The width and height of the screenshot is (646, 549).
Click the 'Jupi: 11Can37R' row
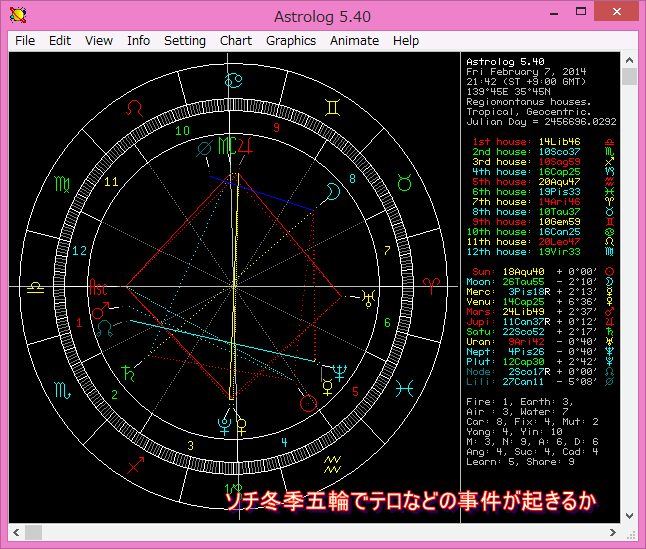[541, 322]
